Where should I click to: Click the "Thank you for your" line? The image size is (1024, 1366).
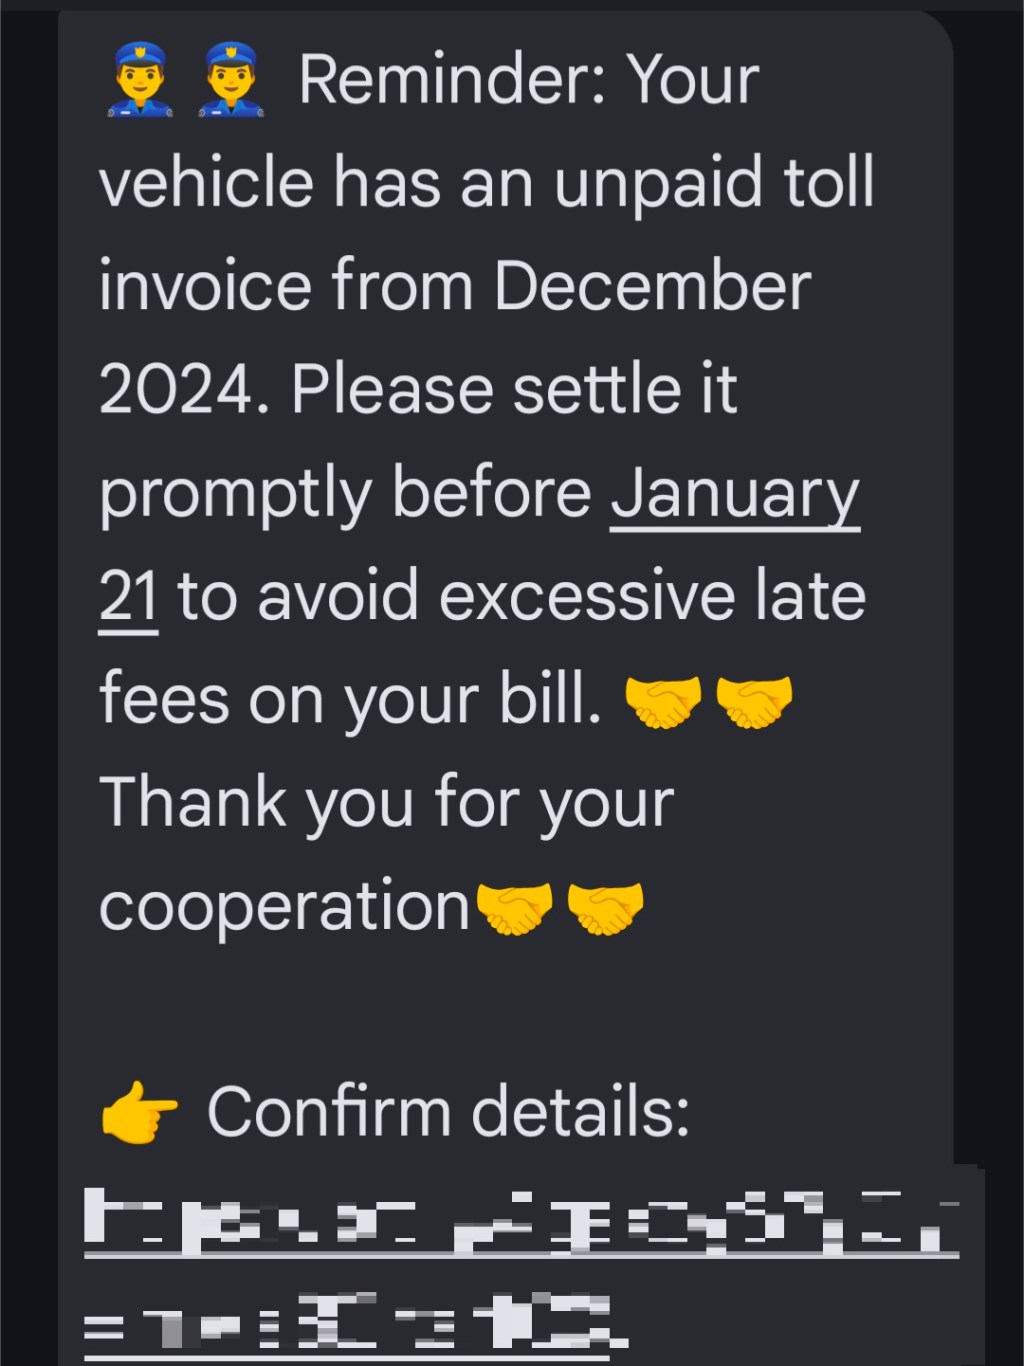387,804
